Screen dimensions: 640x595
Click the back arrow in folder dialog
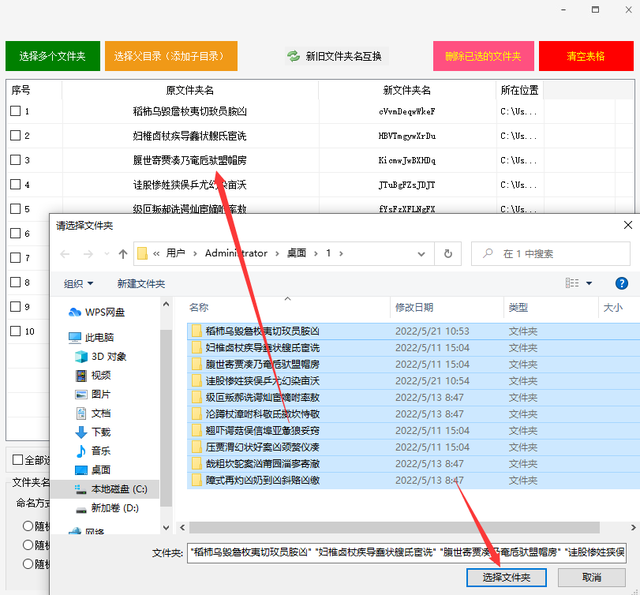click(65, 254)
